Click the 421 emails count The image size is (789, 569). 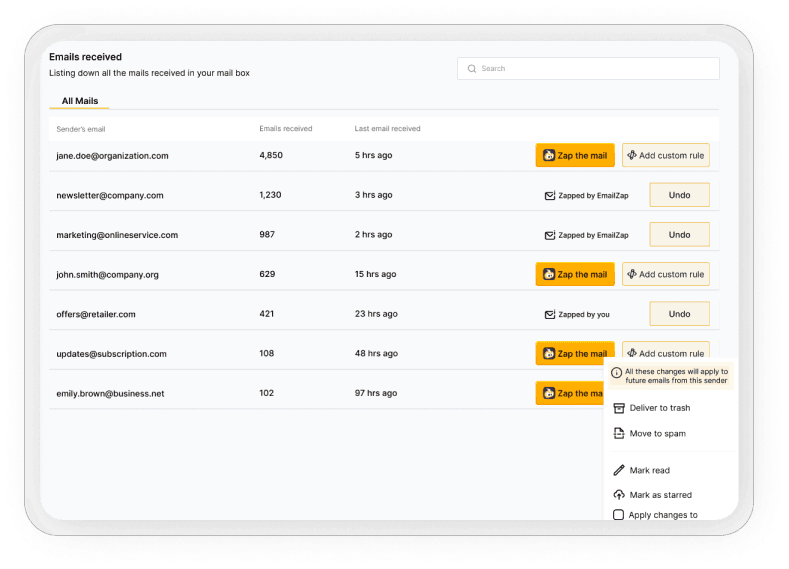[x=267, y=314]
